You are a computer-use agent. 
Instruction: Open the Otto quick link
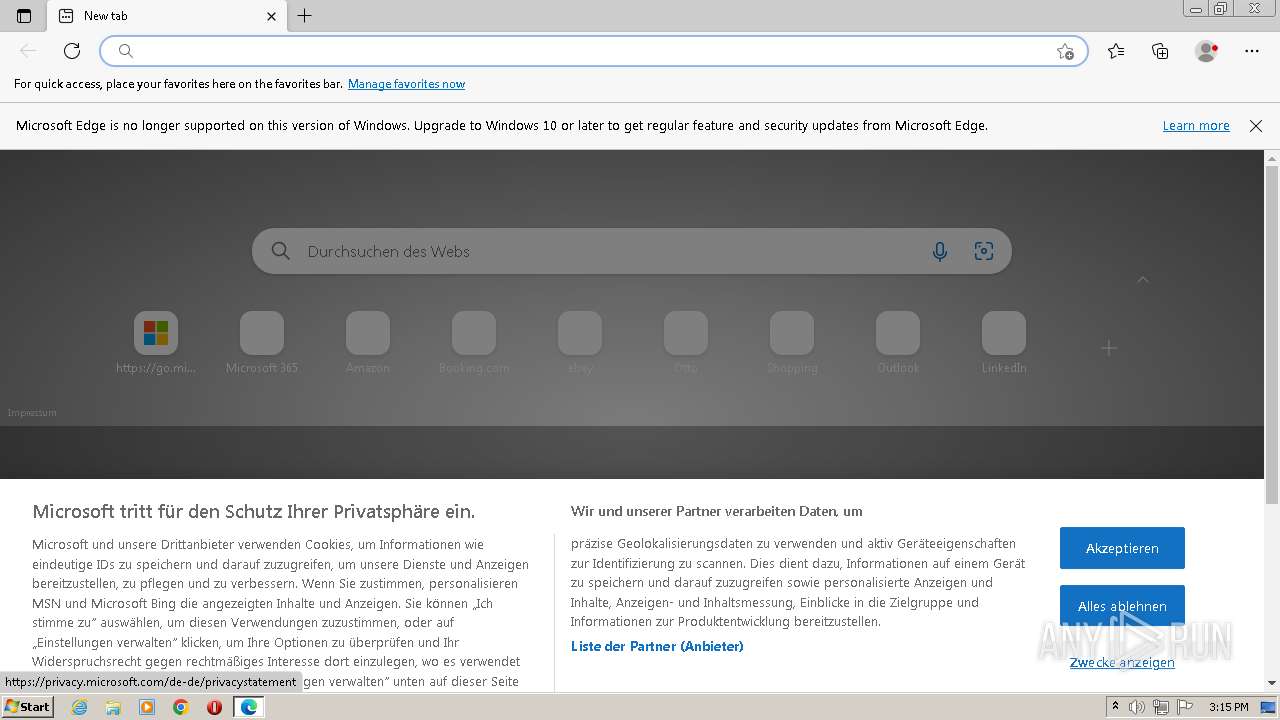686,343
